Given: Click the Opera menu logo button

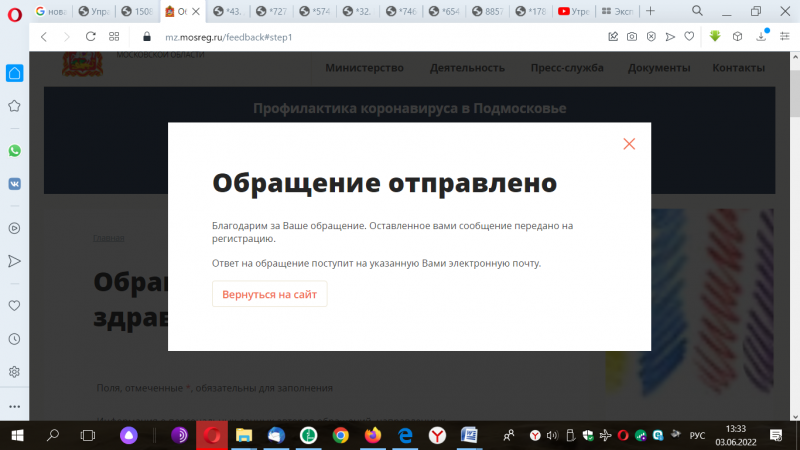Looking at the screenshot, I should 14,11.
